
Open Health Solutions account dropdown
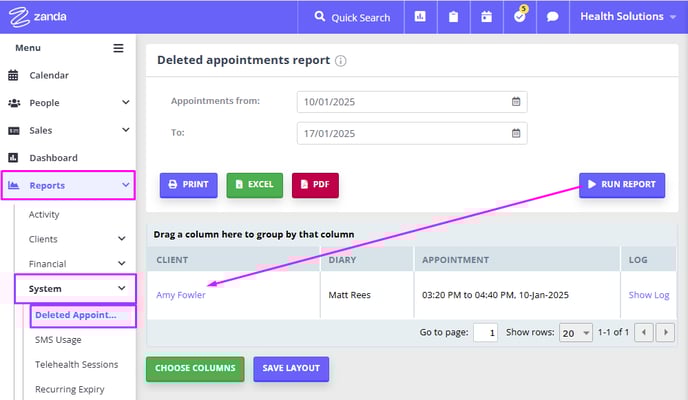pyautogui.click(x=628, y=17)
